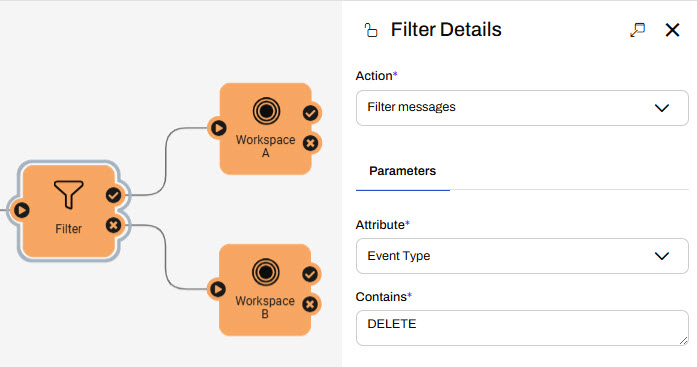Click the Filter node success checkmark port

113,195
